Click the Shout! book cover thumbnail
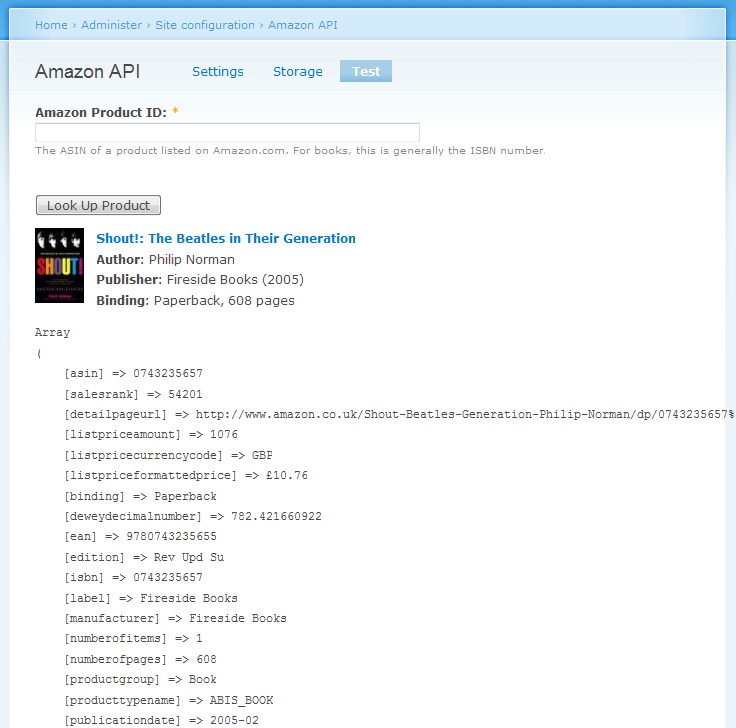736x728 pixels. click(x=60, y=265)
